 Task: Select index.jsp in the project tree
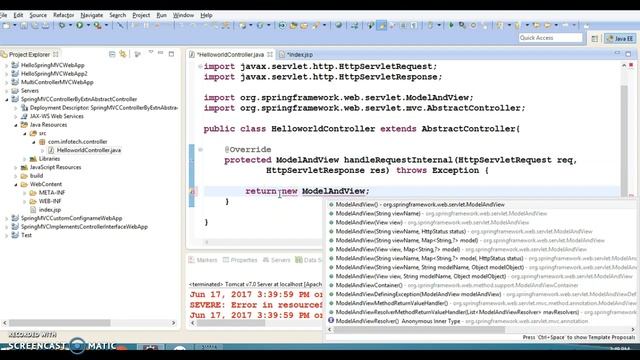click(x=50, y=210)
